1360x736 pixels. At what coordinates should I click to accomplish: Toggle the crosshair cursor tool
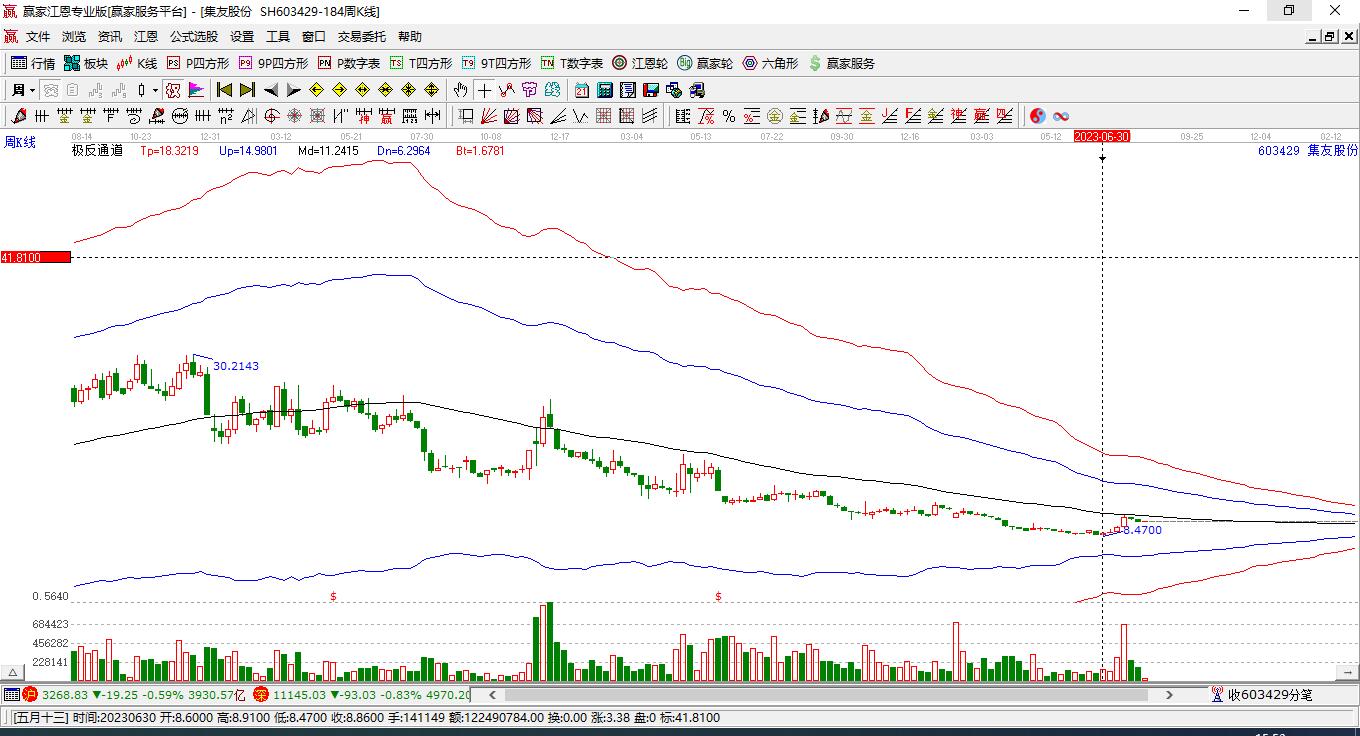[x=484, y=90]
